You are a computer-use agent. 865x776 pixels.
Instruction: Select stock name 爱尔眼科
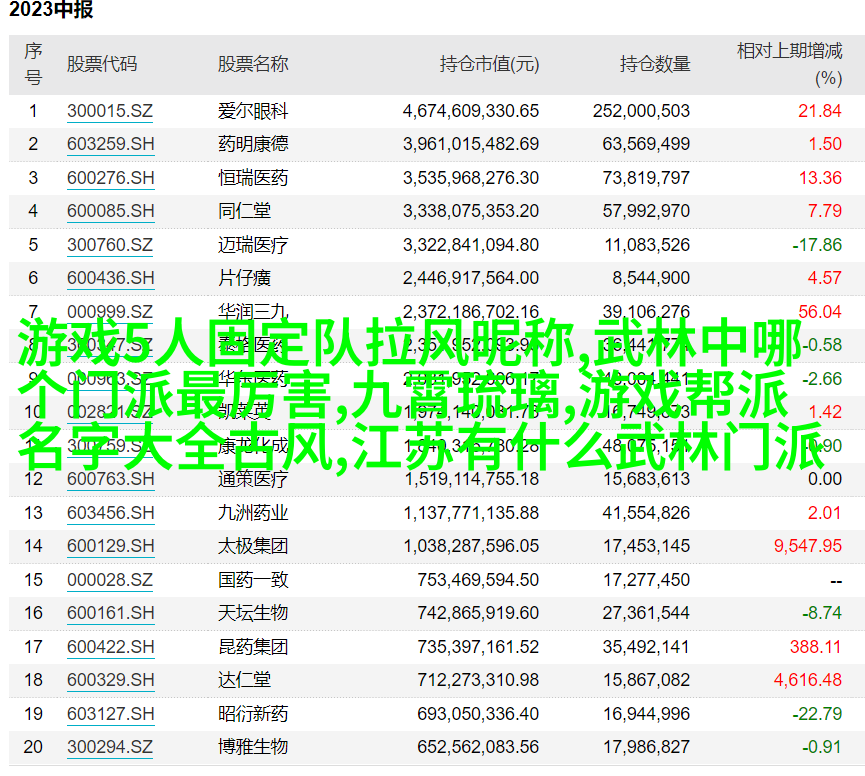[x=253, y=111]
